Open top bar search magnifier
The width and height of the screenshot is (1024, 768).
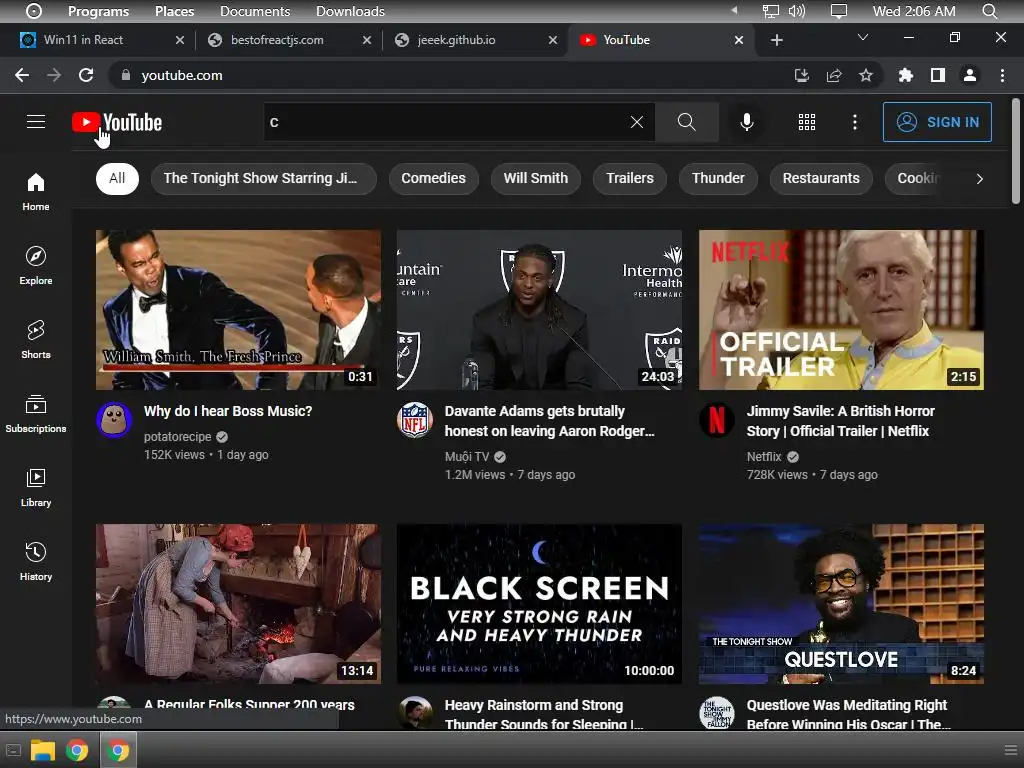point(989,11)
